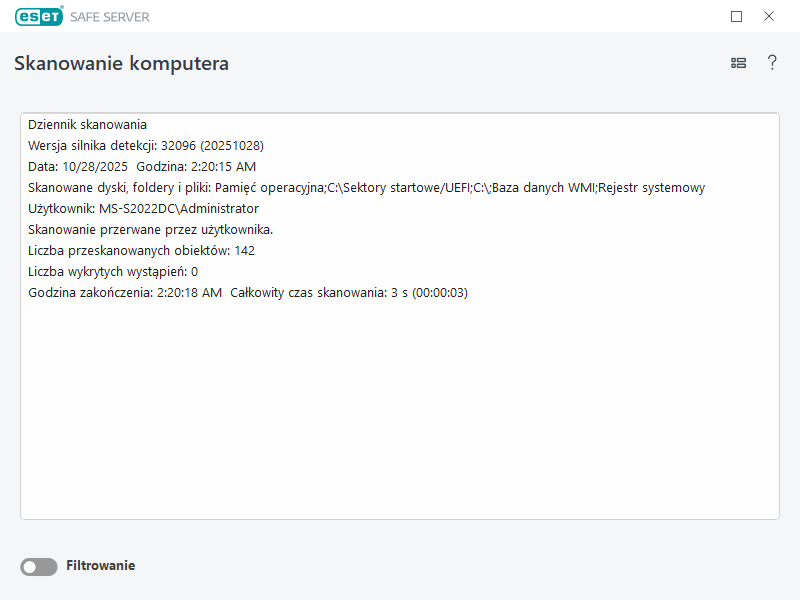The width and height of the screenshot is (800, 600).
Task: Click the 'Skanowanie komputera' page heading
Action: click(121, 64)
